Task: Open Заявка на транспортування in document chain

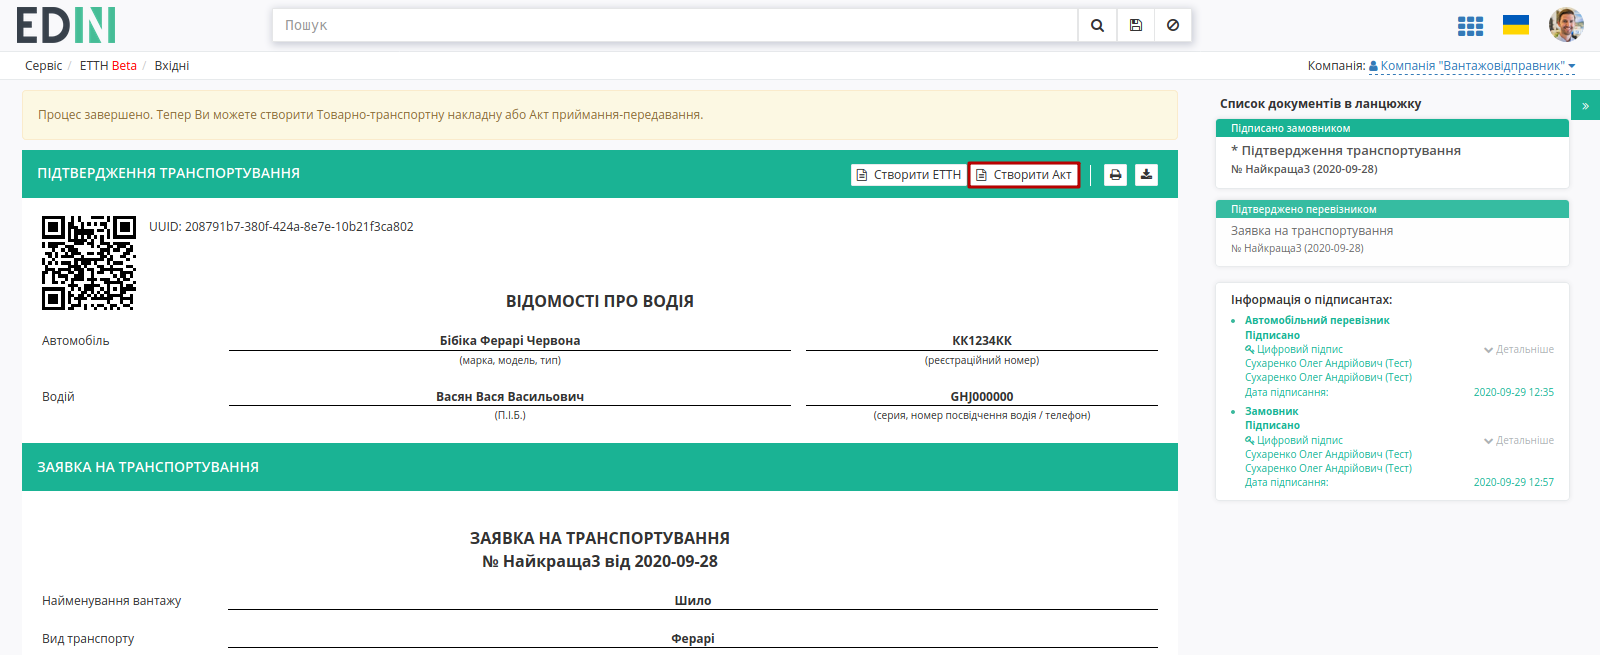Action: pyautogui.click(x=1312, y=231)
